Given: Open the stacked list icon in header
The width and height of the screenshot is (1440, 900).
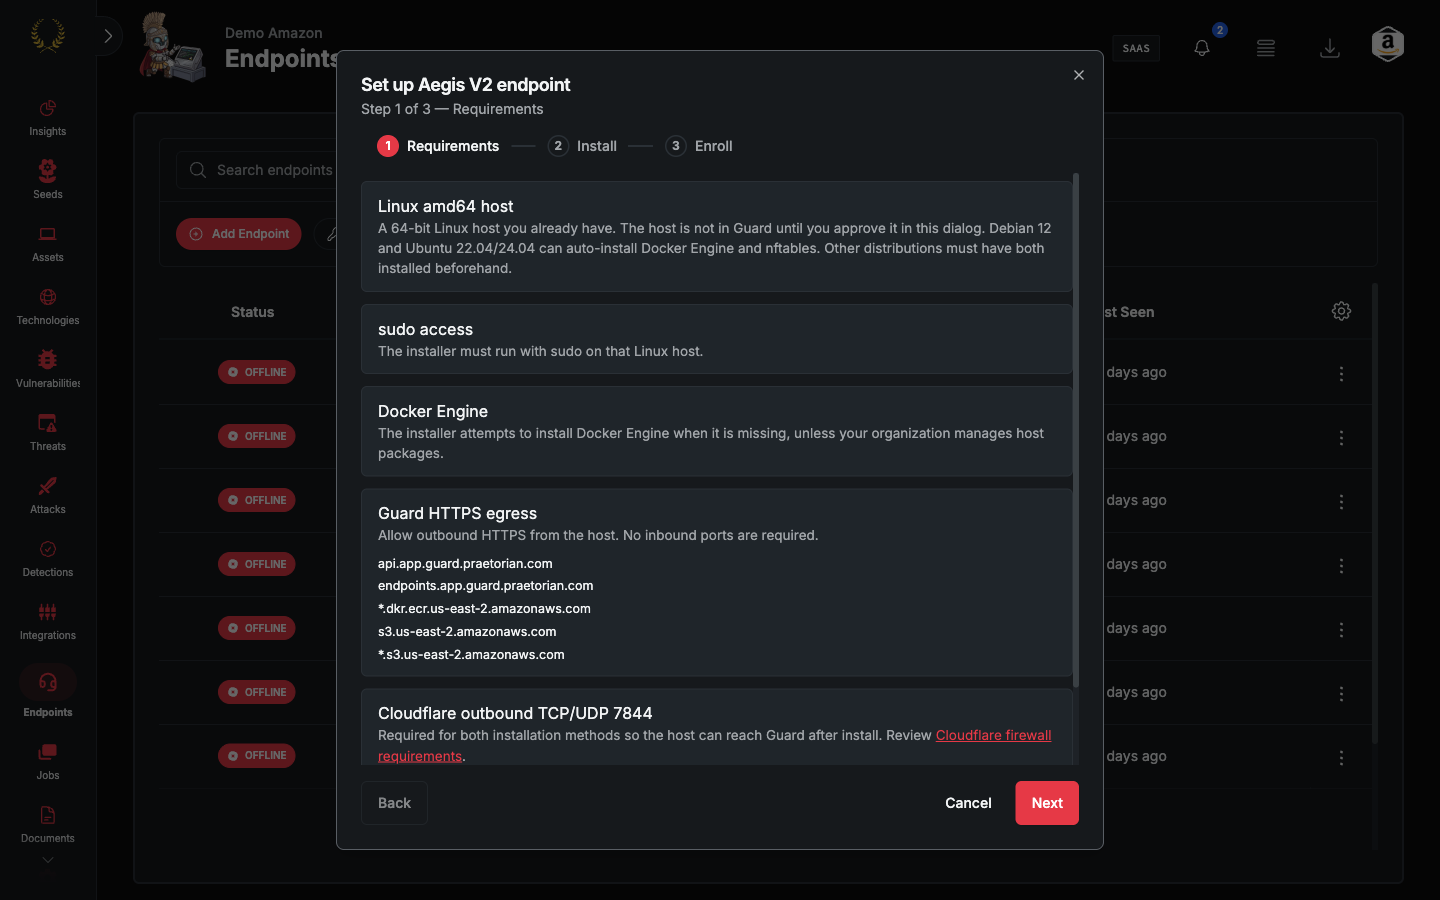Looking at the screenshot, I should point(1266,48).
